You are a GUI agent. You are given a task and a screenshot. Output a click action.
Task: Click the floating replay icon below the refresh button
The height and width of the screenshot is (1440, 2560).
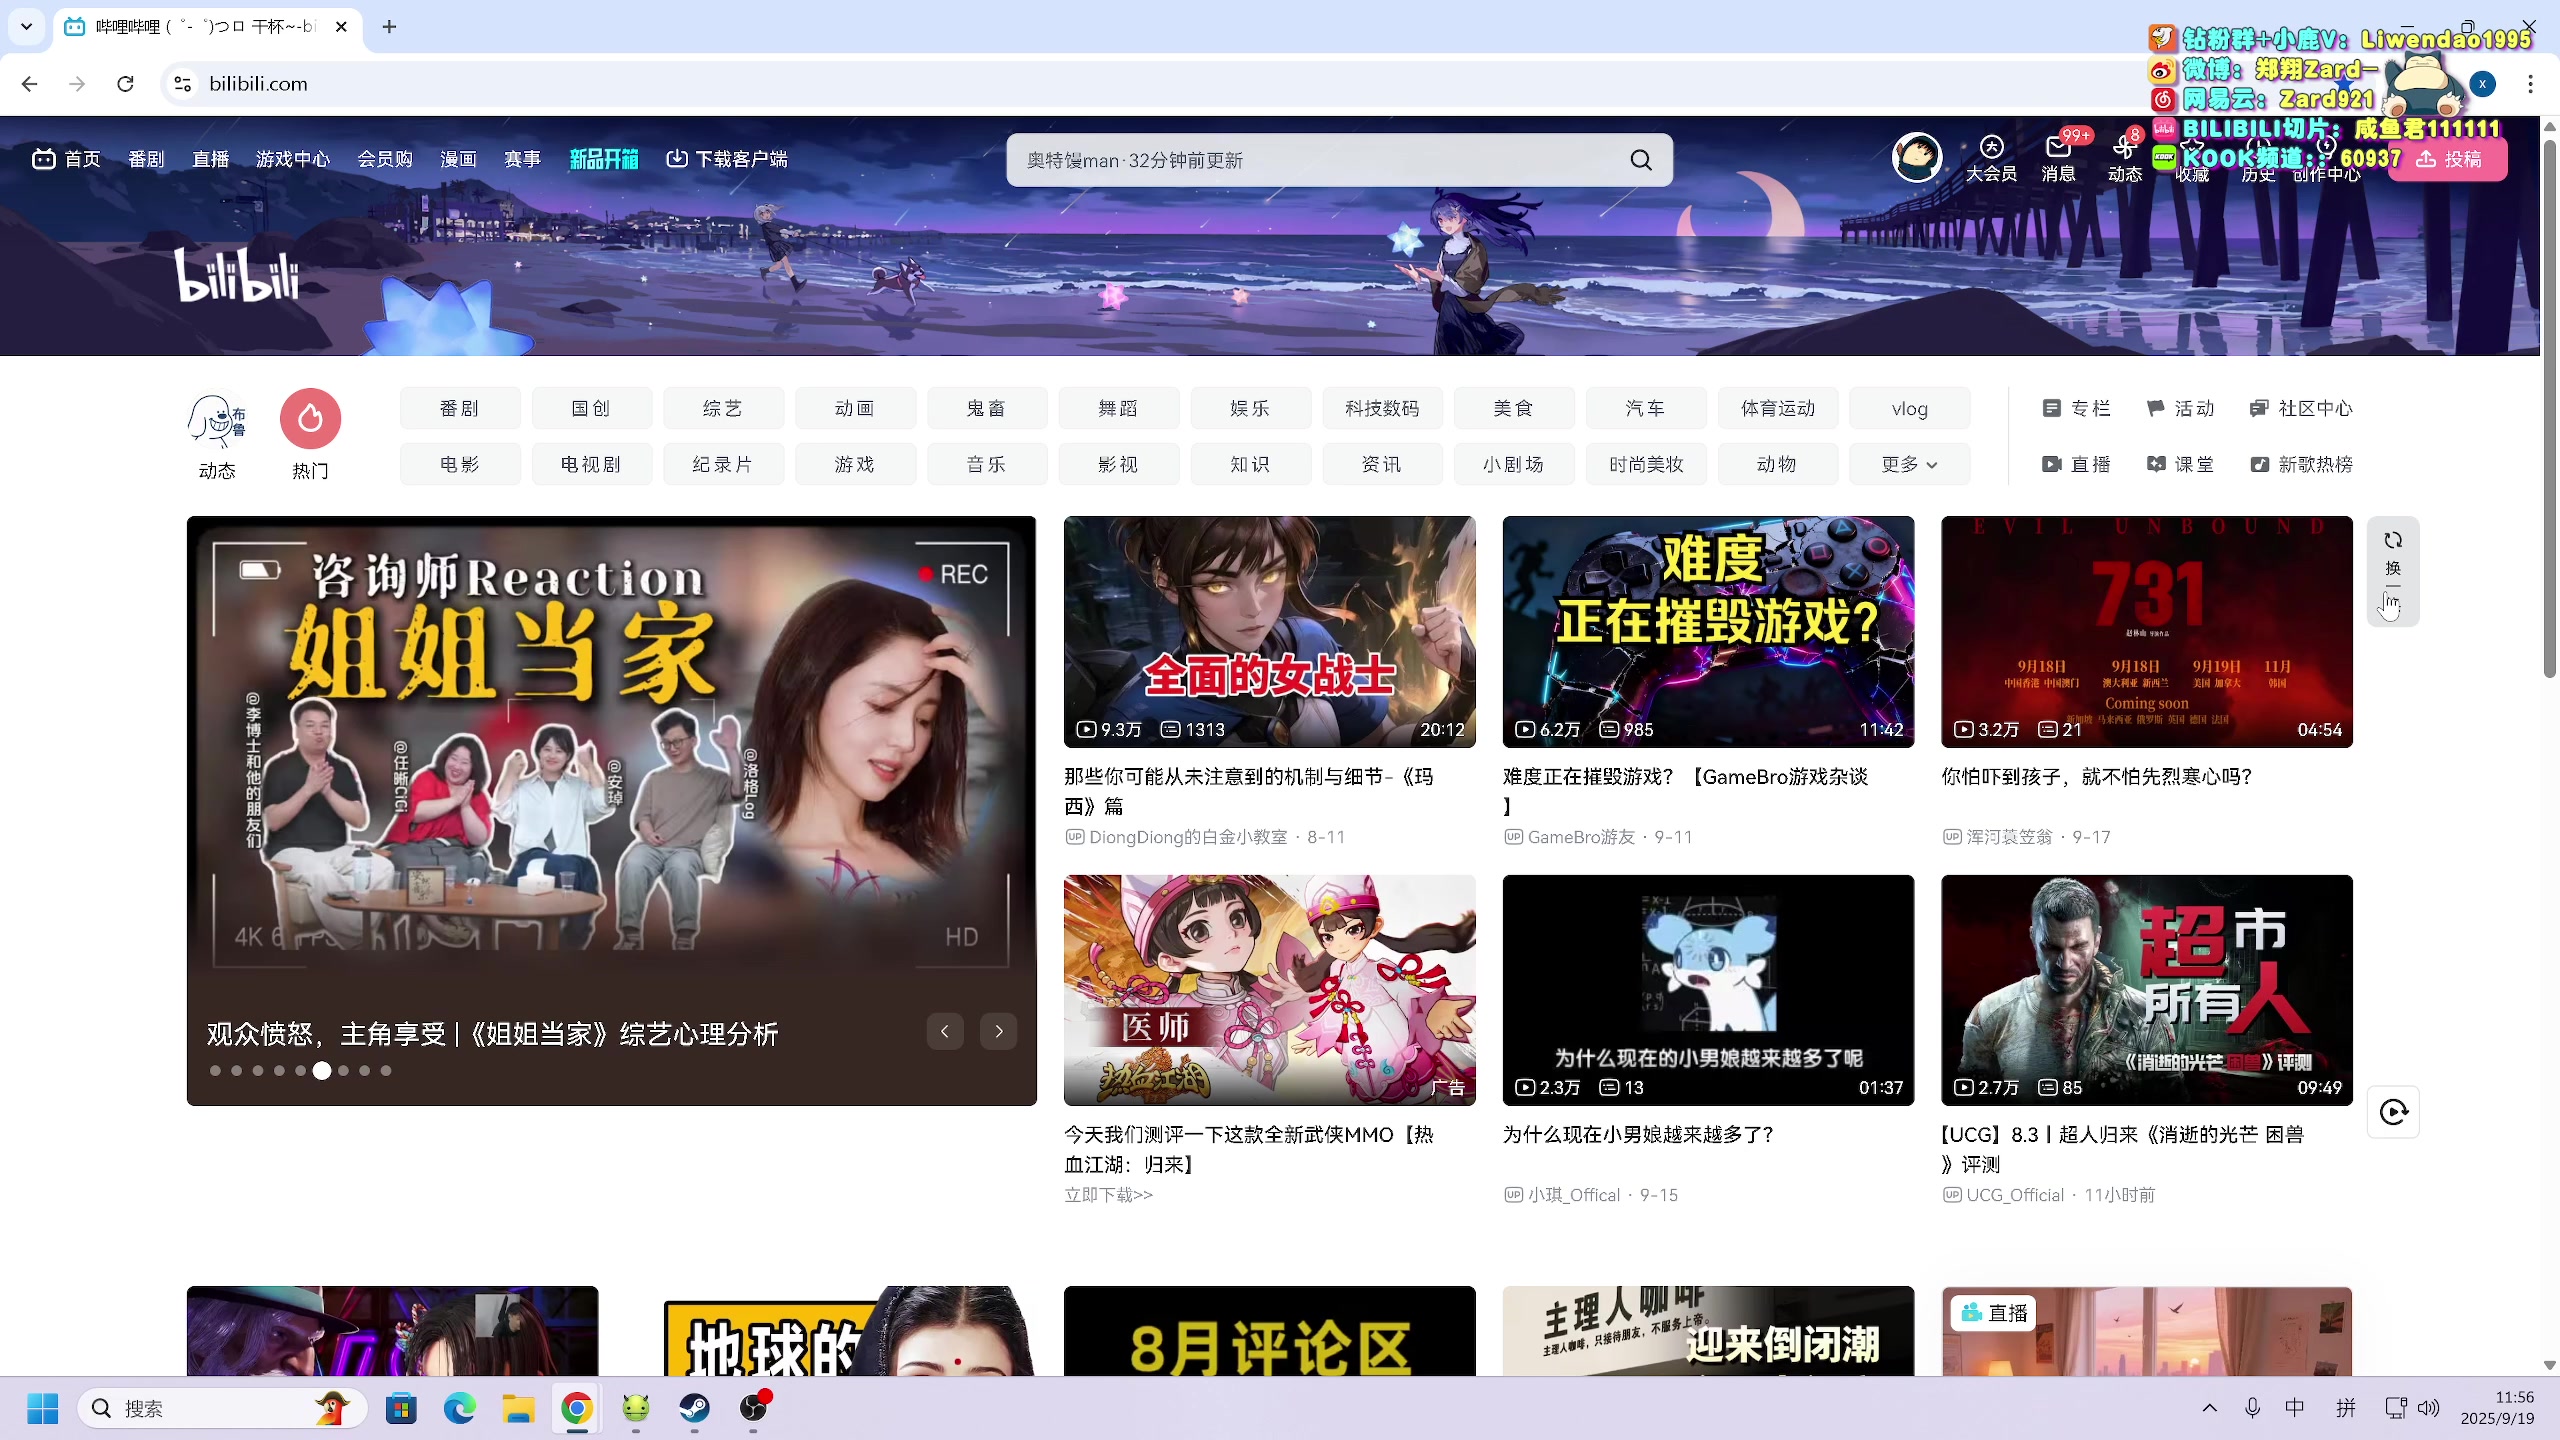[x=2393, y=1112]
